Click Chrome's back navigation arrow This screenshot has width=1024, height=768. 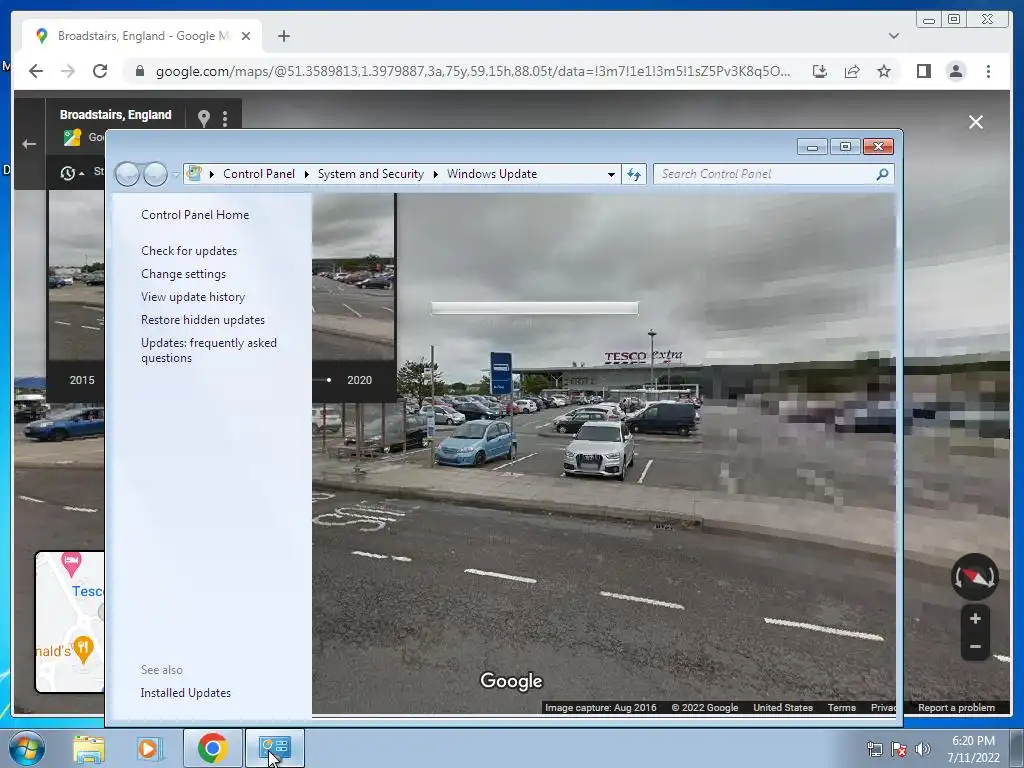point(36,71)
